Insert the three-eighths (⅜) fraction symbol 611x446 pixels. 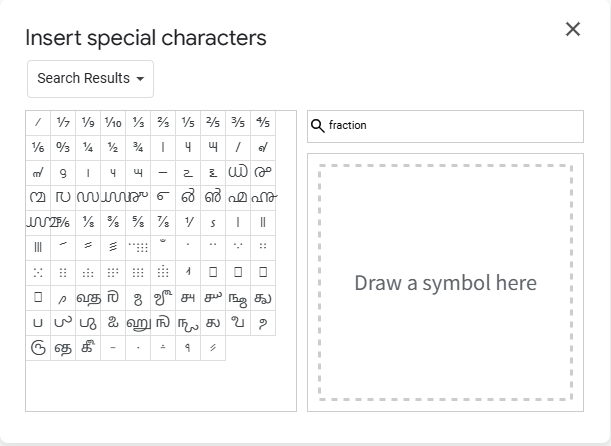(113, 223)
